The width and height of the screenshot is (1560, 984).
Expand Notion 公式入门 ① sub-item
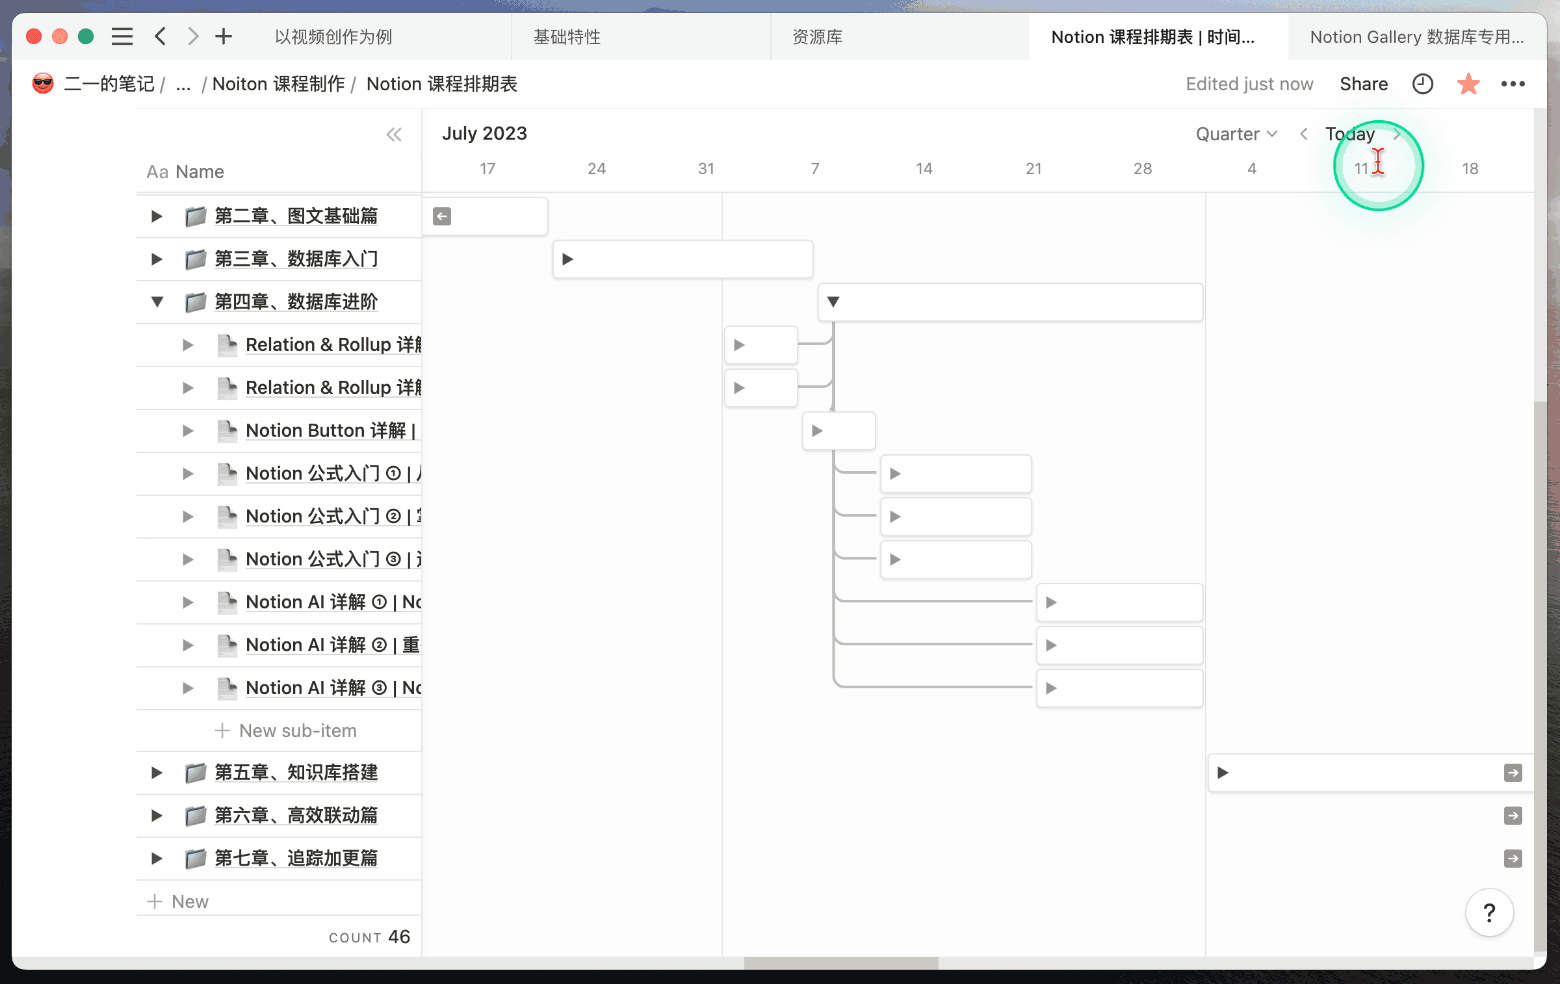(x=188, y=474)
